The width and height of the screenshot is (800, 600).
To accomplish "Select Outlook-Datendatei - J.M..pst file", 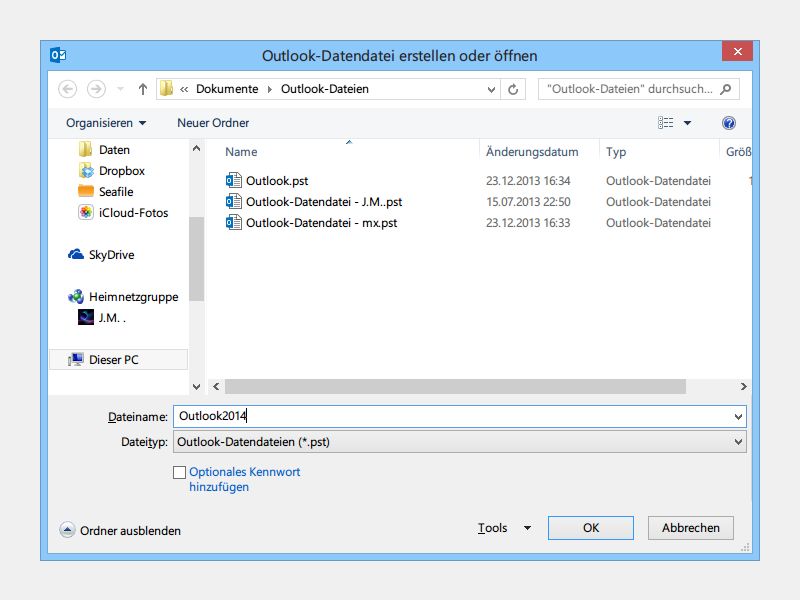I will point(324,202).
